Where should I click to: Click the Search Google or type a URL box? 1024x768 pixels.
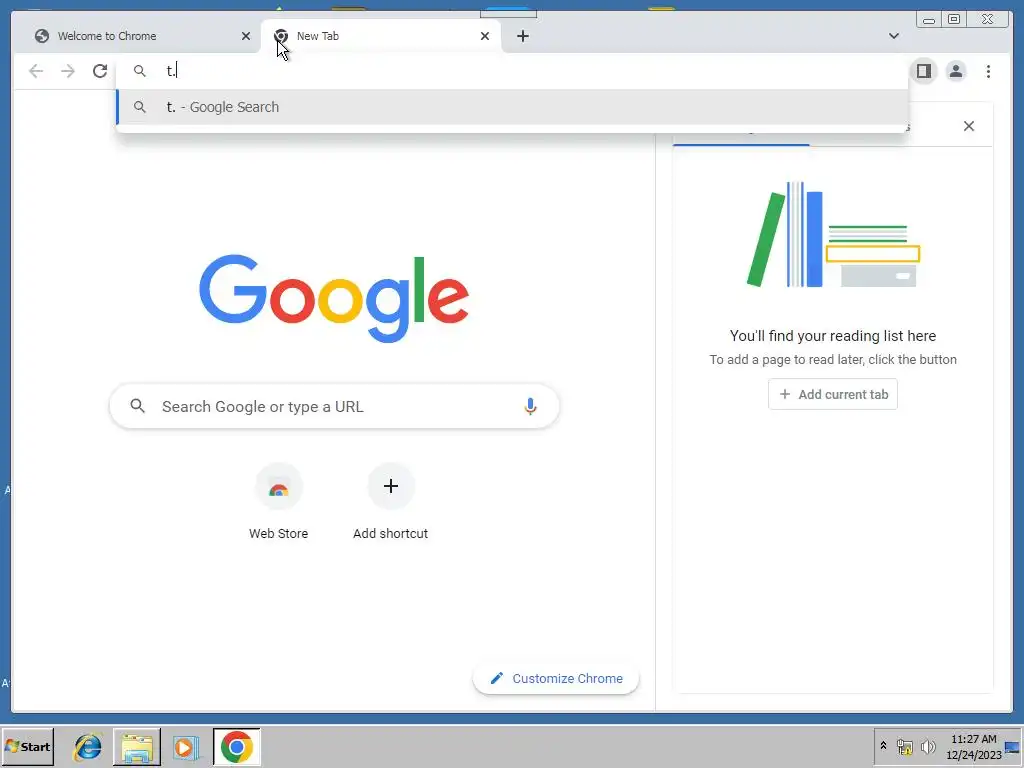coord(334,406)
